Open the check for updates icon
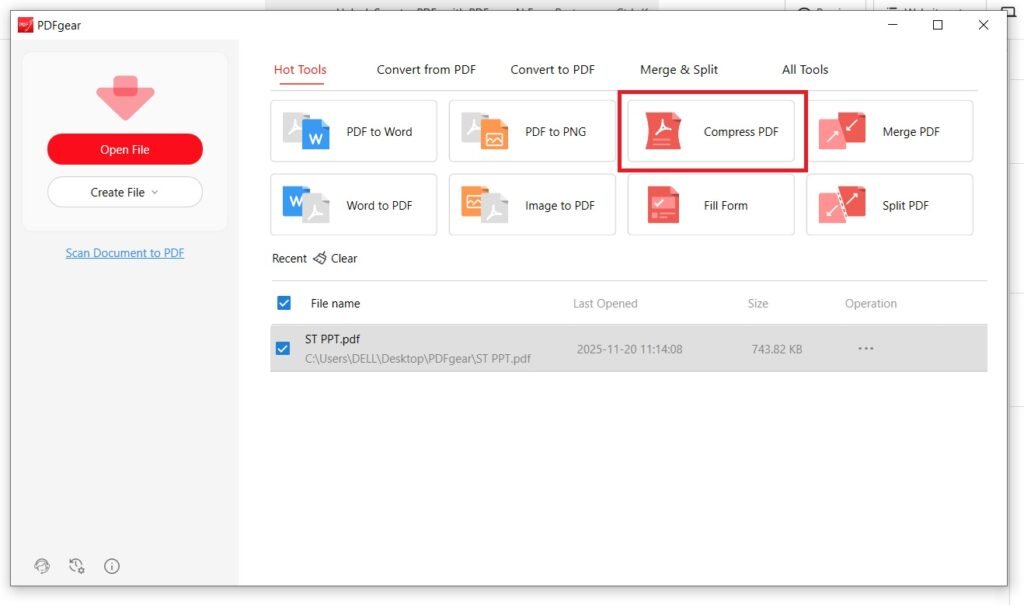Screen dimensions: 1024x605 coord(77,566)
